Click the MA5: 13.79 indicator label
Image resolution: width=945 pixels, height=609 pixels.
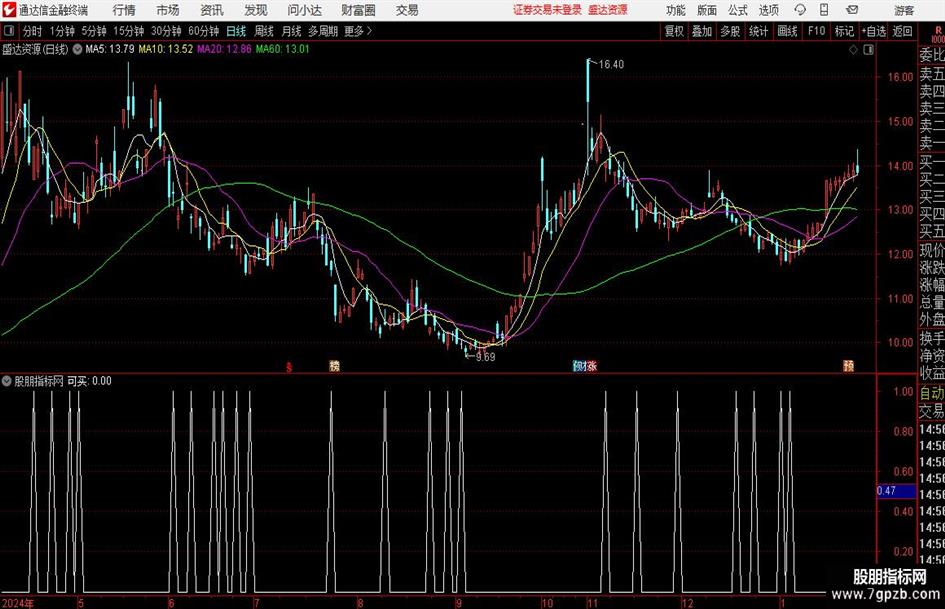tap(110, 49)
